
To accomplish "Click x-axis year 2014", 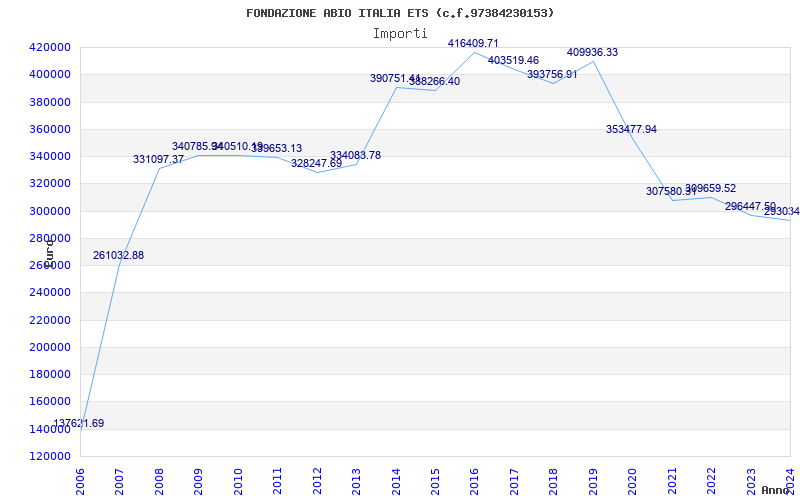I will click(x=396, y=482).
